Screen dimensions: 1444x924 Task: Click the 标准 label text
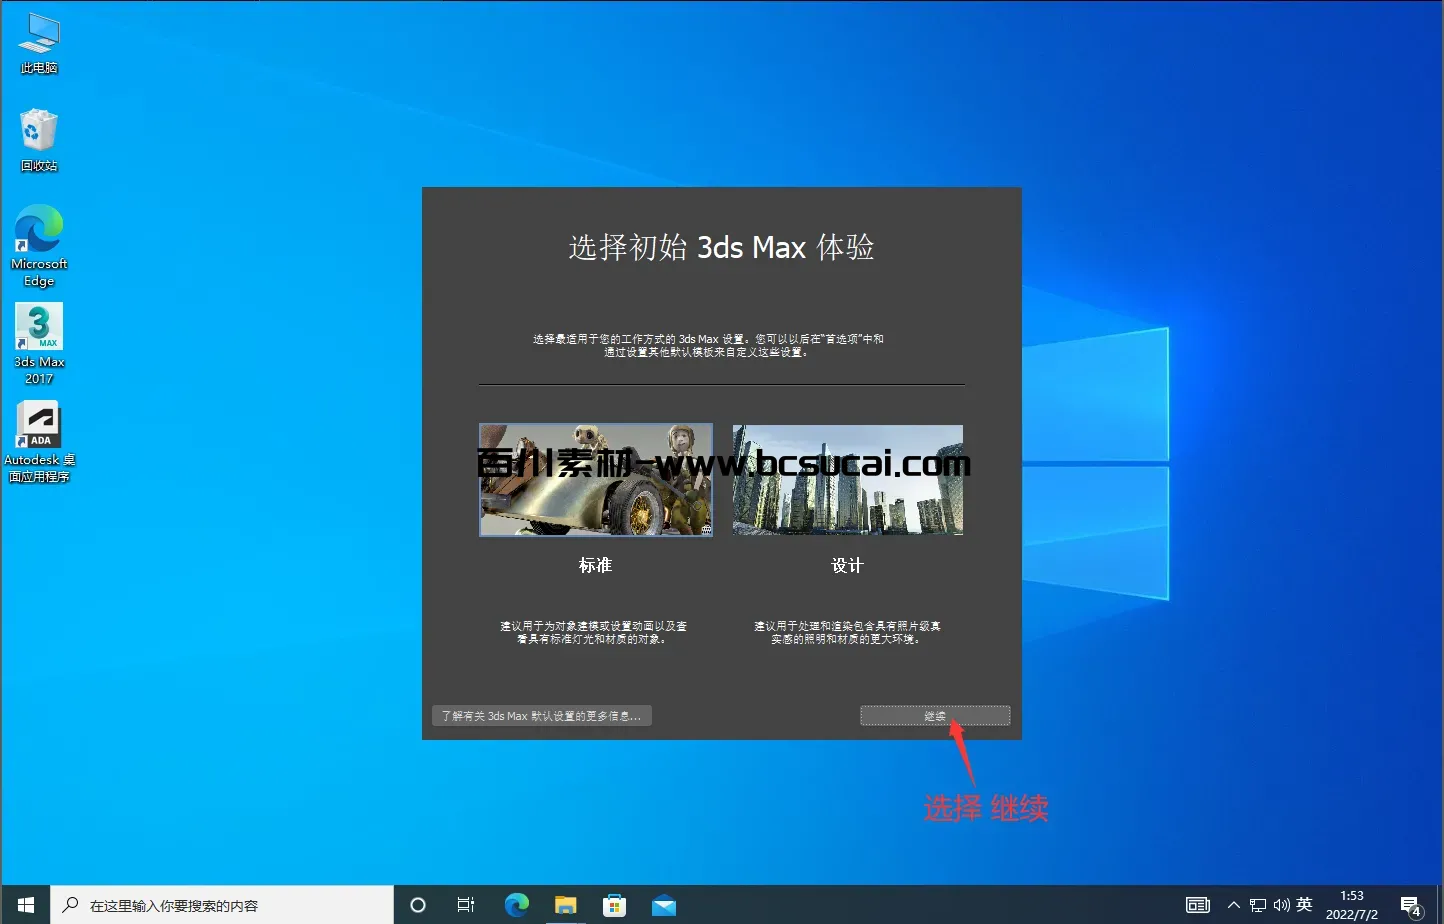(x=595, y=566)
